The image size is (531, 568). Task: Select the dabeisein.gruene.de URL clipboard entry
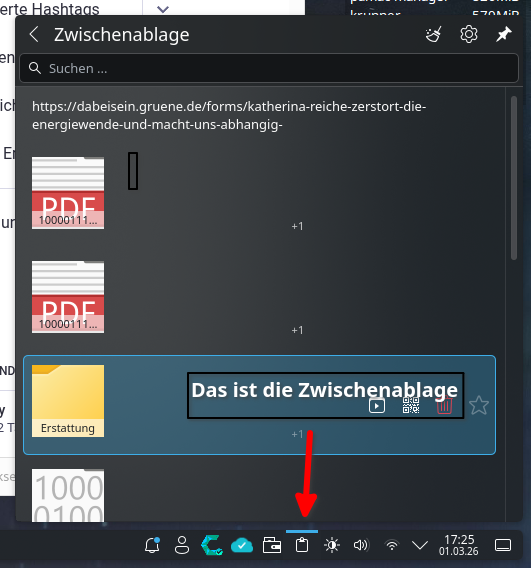(x=229, y=116)
